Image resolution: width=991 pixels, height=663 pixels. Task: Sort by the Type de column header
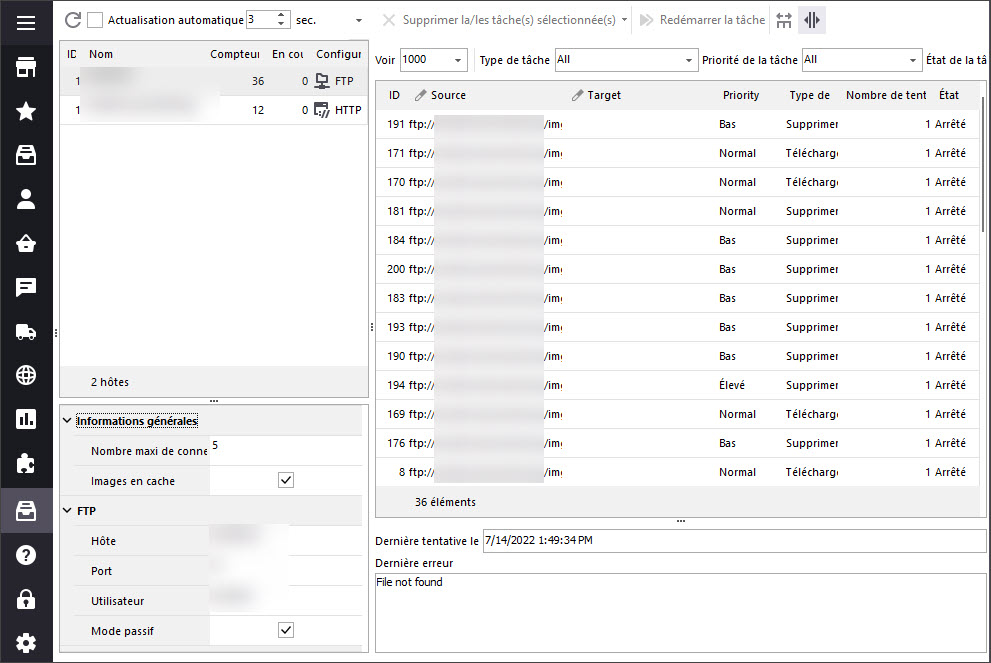[810, 95]
